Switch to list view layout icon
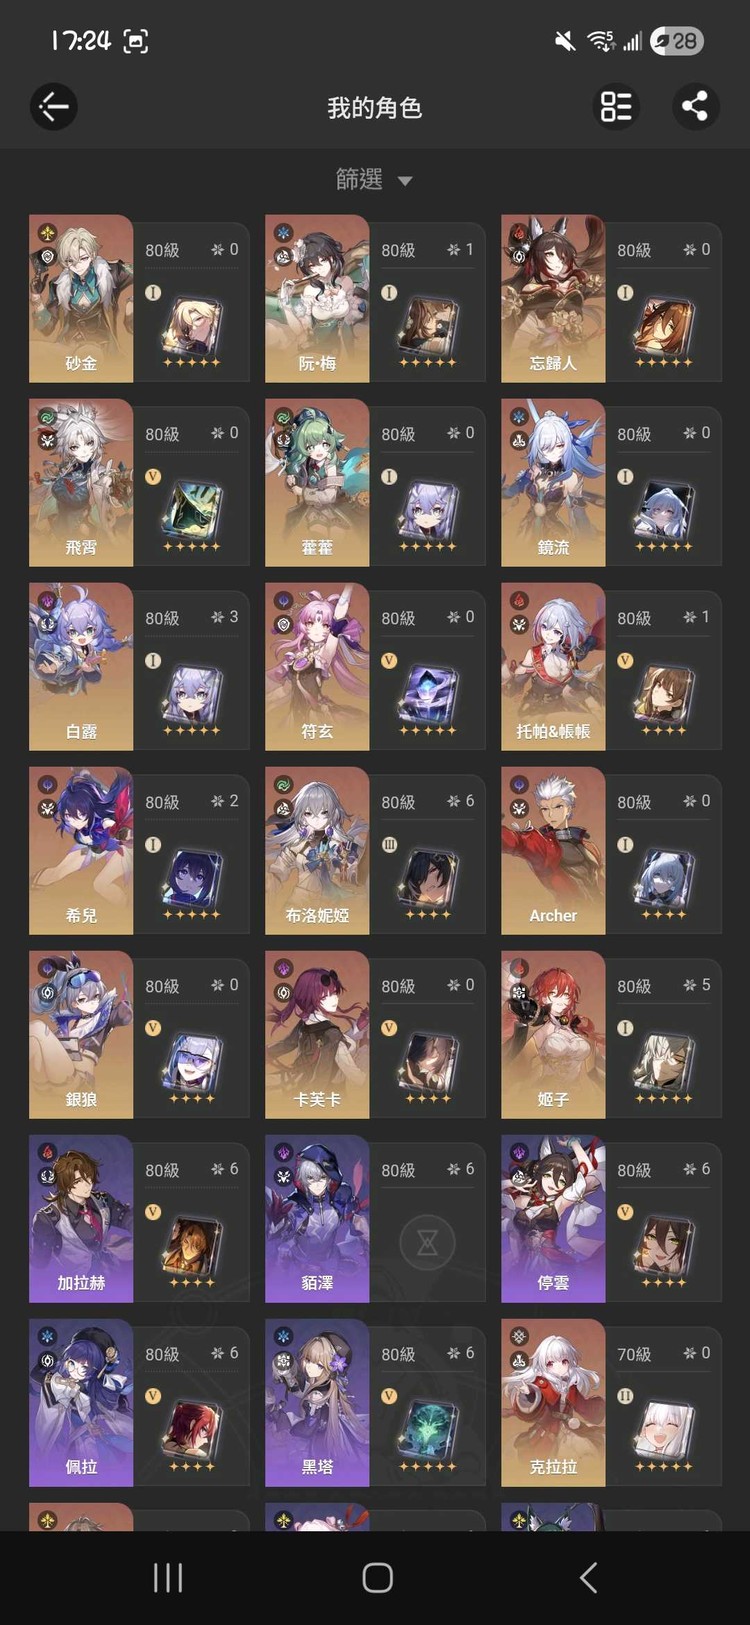This screenshot has height=1625, width=750. coord(616,106)
